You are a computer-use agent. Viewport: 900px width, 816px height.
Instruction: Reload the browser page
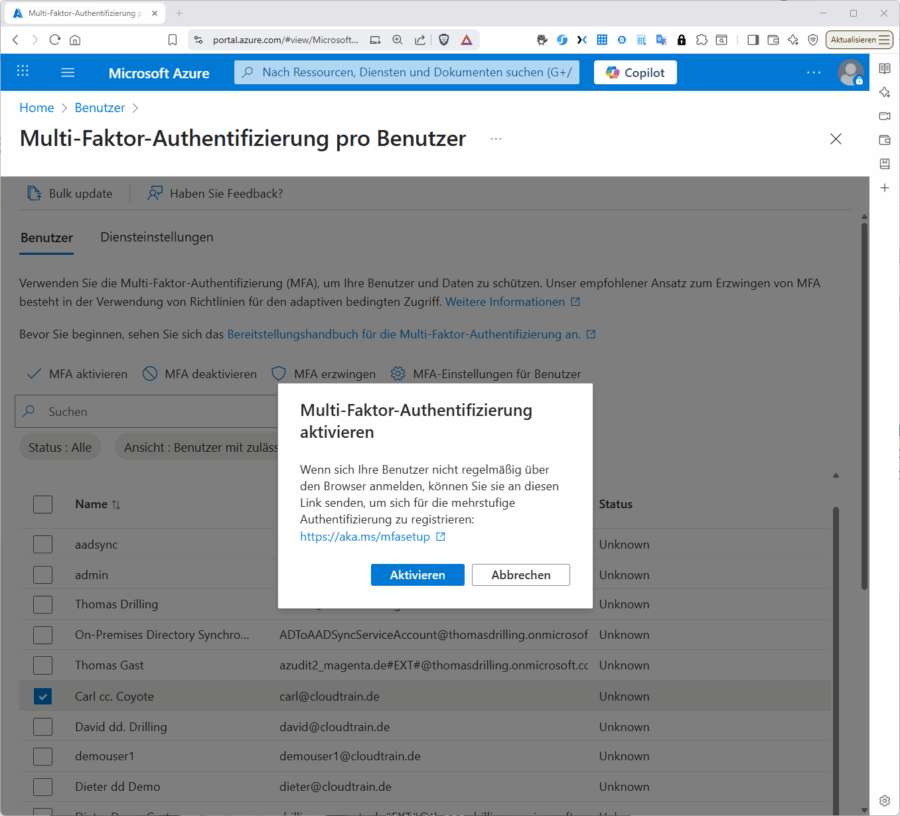[55, 40]
